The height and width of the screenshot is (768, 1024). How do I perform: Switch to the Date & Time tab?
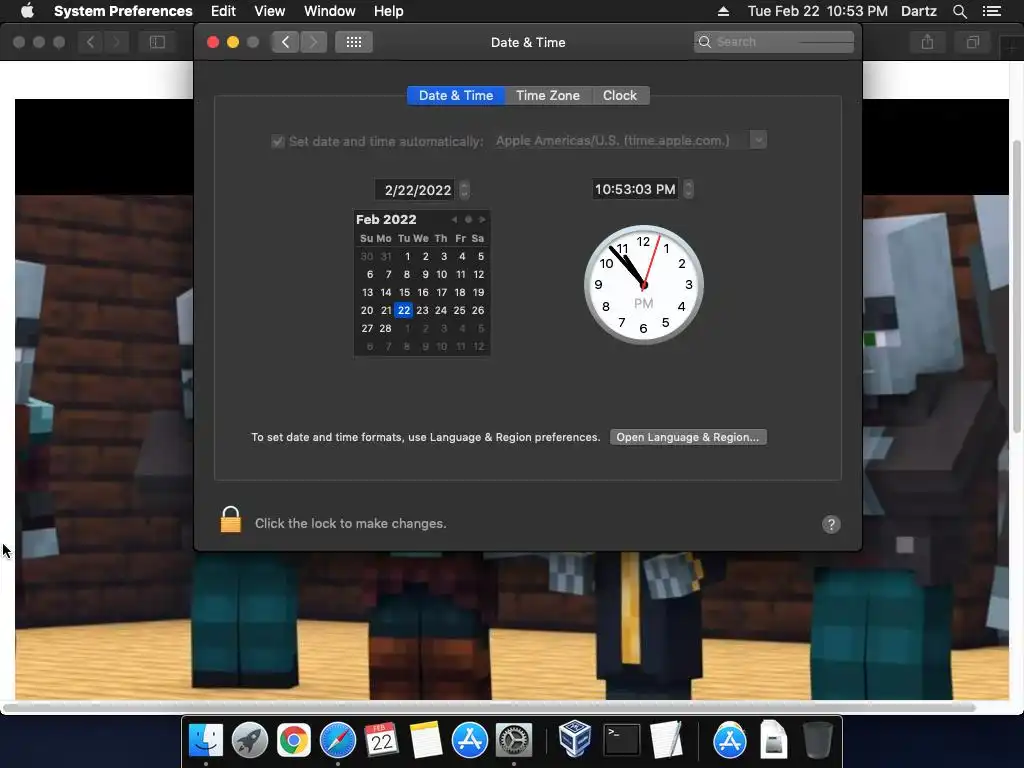[x=456, y=95]
